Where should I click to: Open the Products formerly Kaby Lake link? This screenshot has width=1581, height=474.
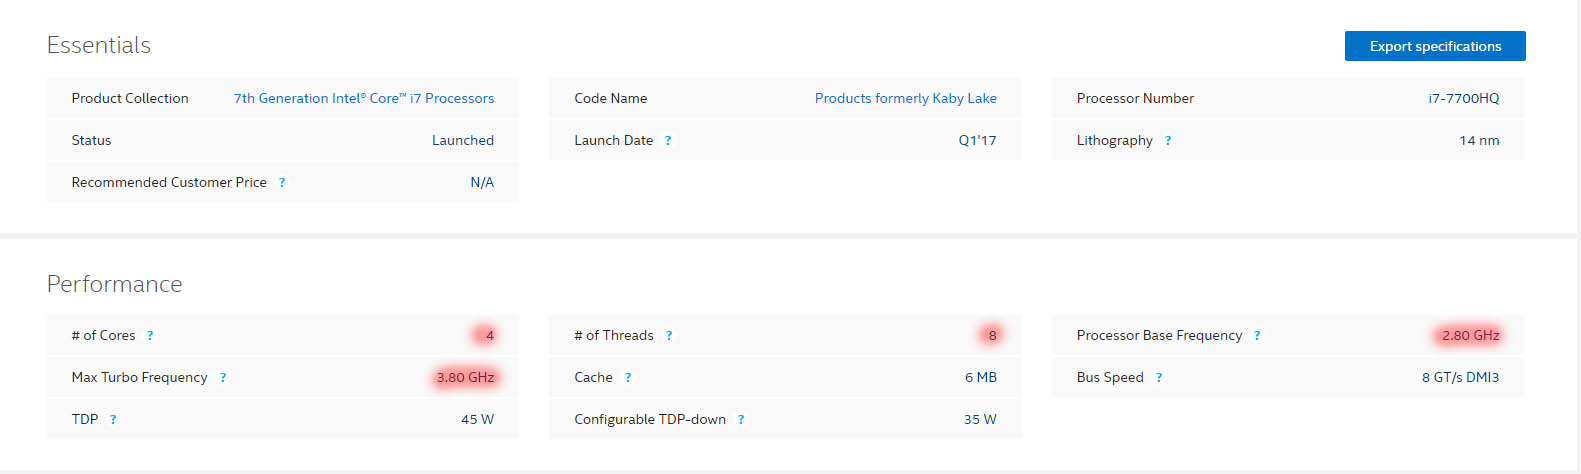point(906,98)
